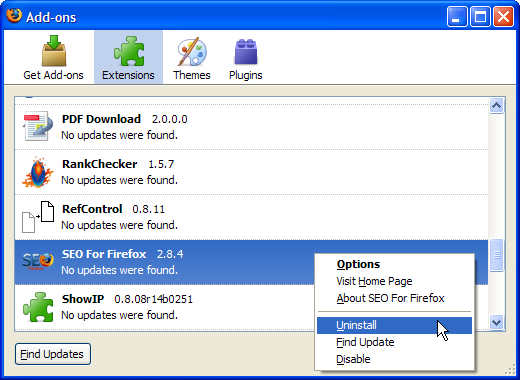Click the PDF Download extension icon
520x380 pixels.
pos(38,126)
